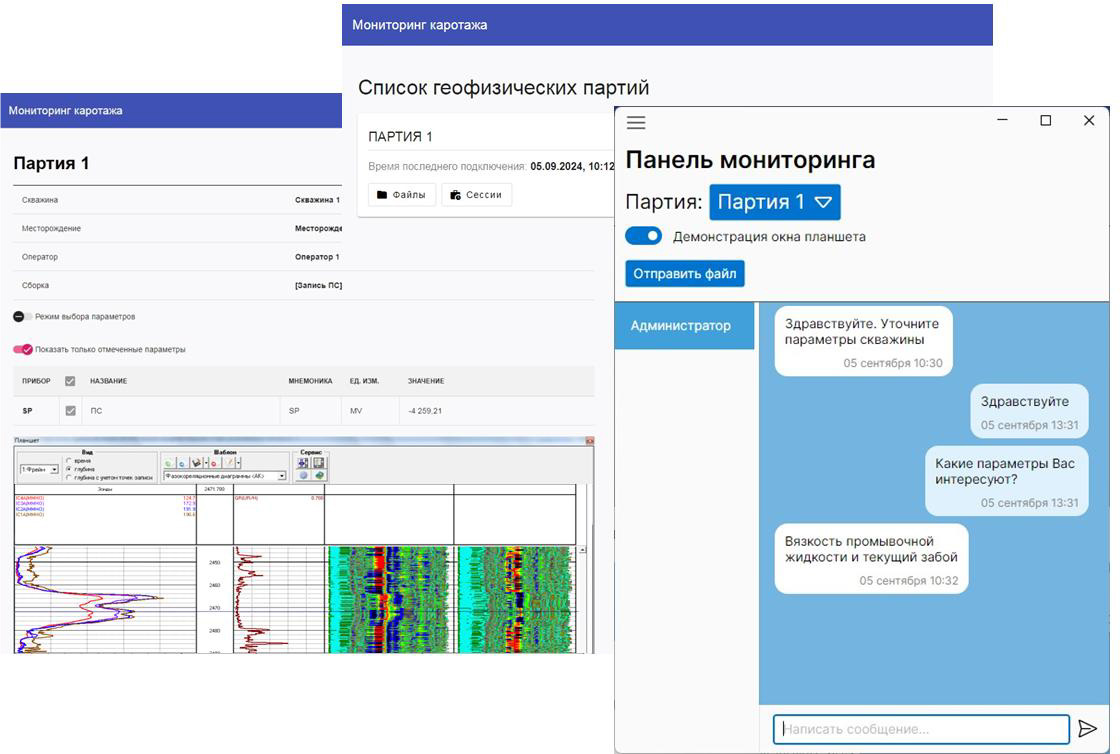Image resolution: width=1120 pixels, height=754 pixels.
Task: Open the 1 Фрейм dropdown
Action: click(x=54, y=469)
